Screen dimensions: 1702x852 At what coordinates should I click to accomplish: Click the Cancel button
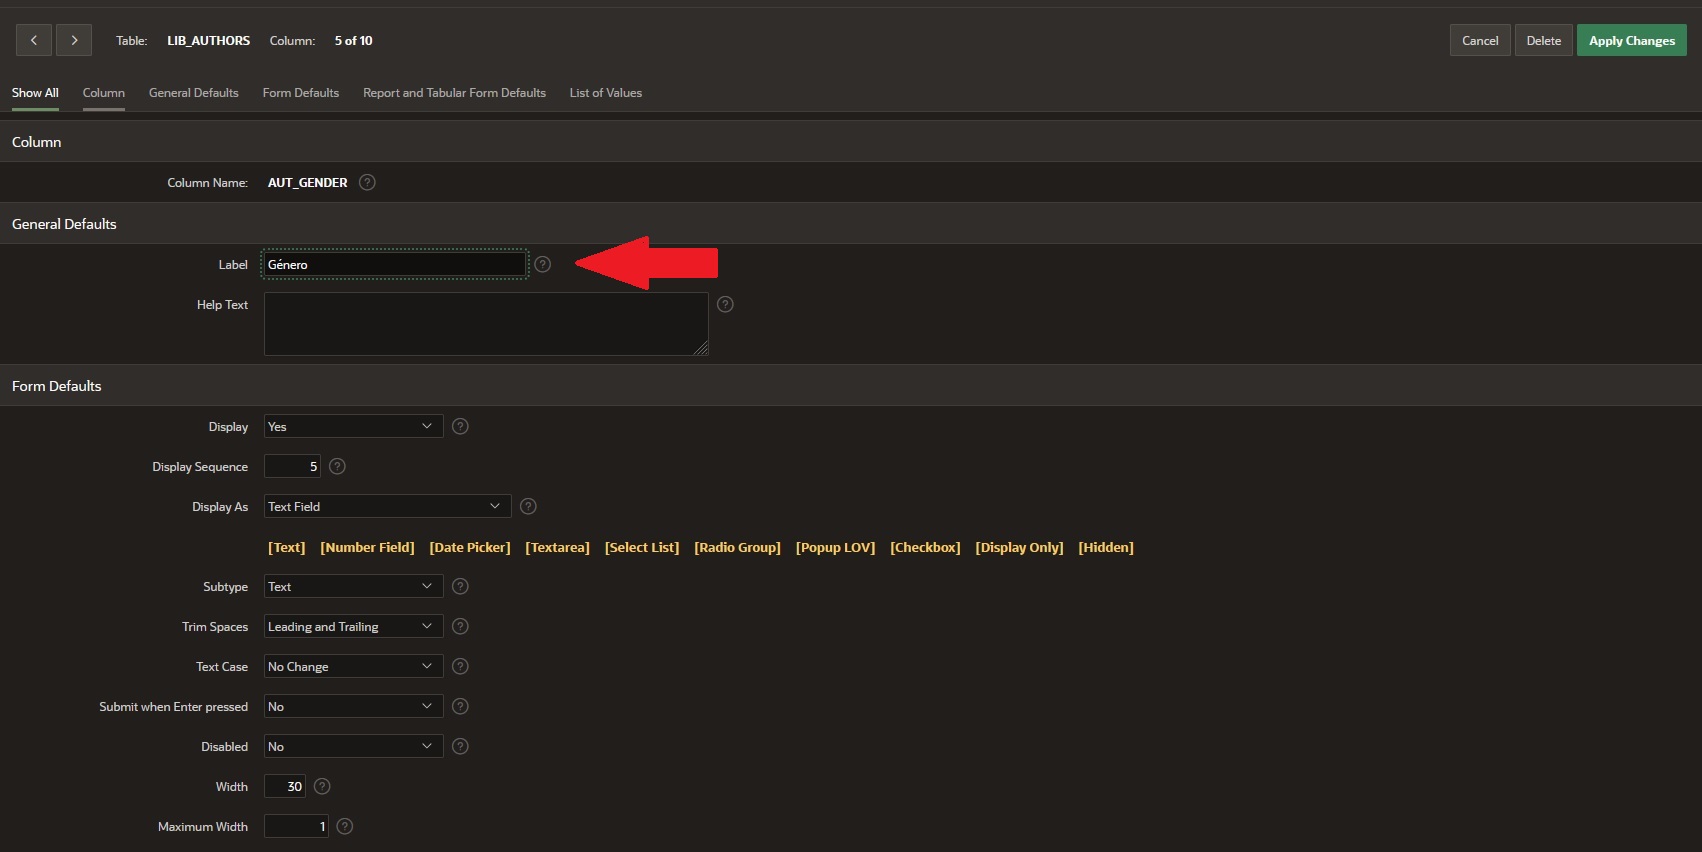coord(1479,41)
